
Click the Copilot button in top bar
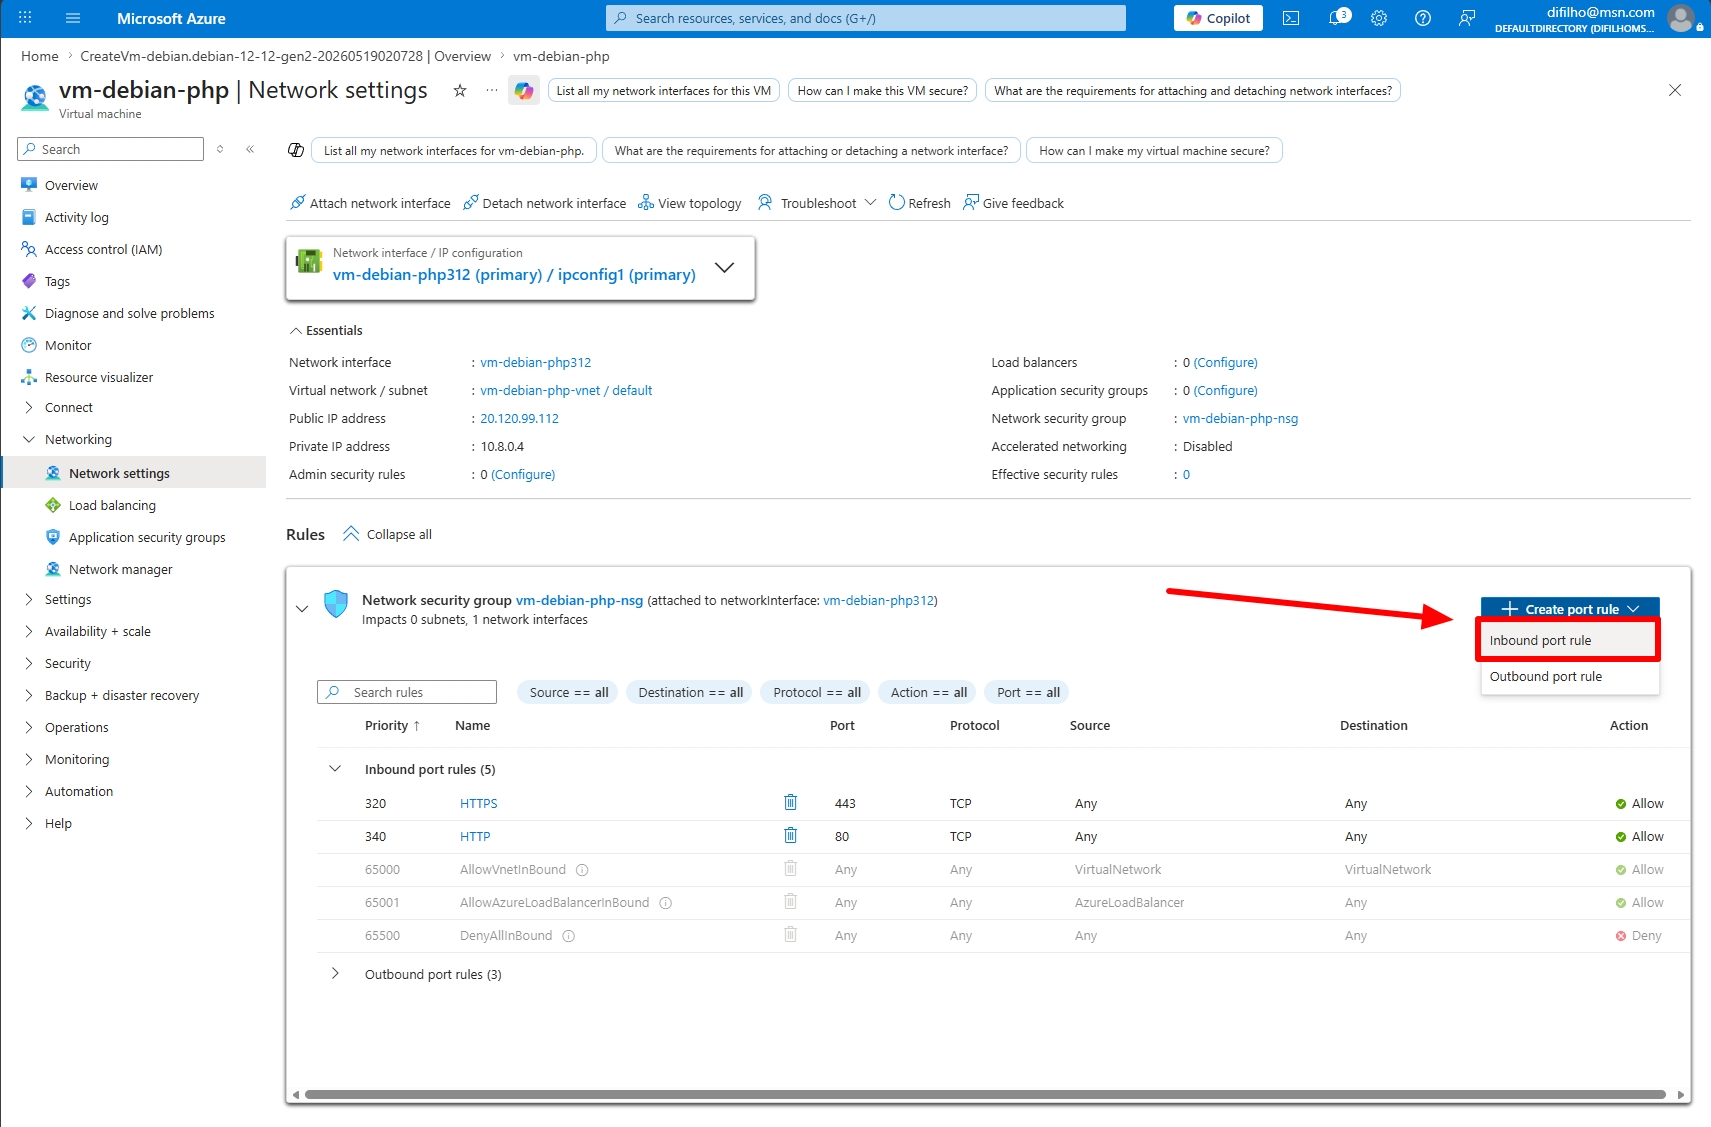[1218, 18]
